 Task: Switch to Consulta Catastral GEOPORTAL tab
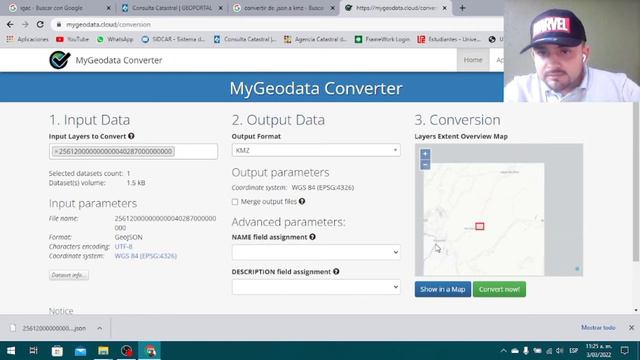point(171,8)
